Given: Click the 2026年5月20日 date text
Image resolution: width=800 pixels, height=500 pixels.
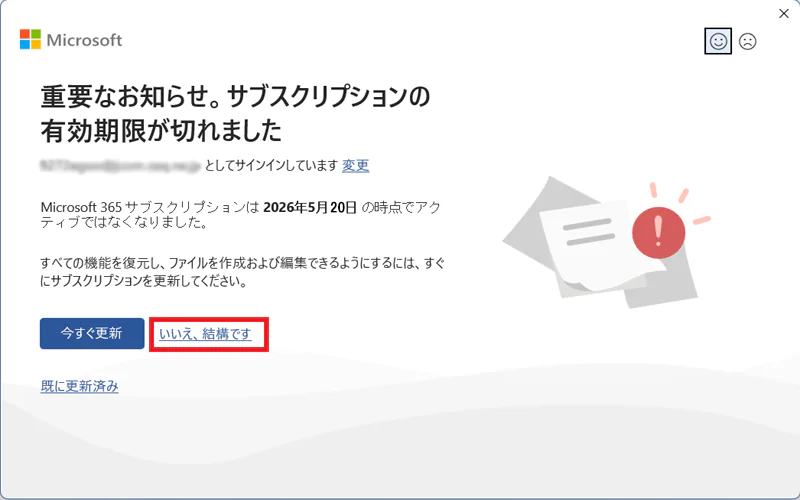Looking at the screenshot, I should [310, 208].
